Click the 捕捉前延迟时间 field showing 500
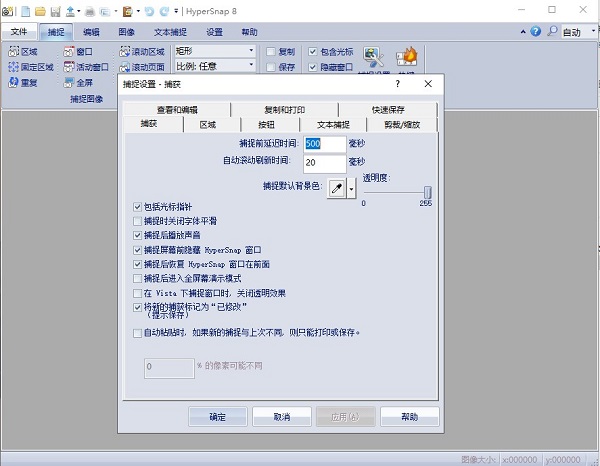 click(x=325, y=144)
